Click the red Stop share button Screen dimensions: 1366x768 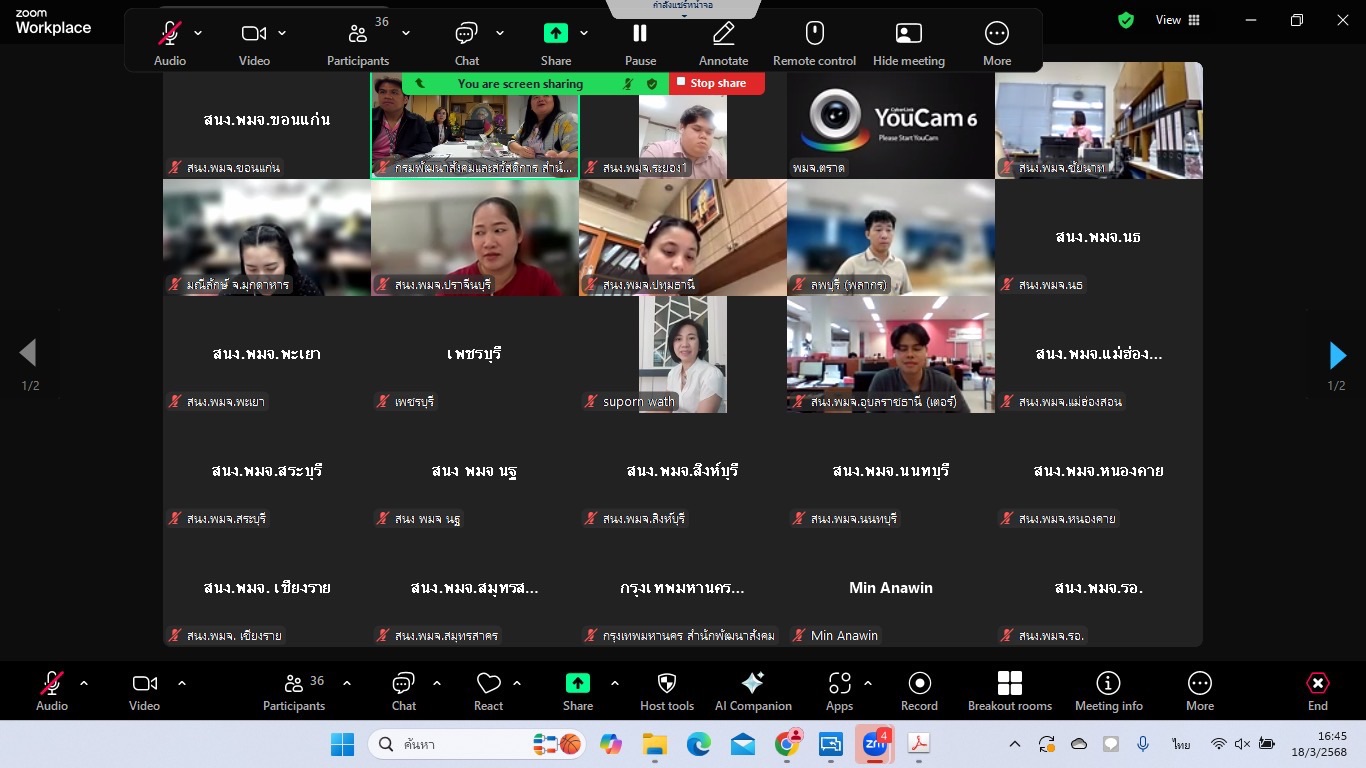pyautogui.click(x=717, y=83)
